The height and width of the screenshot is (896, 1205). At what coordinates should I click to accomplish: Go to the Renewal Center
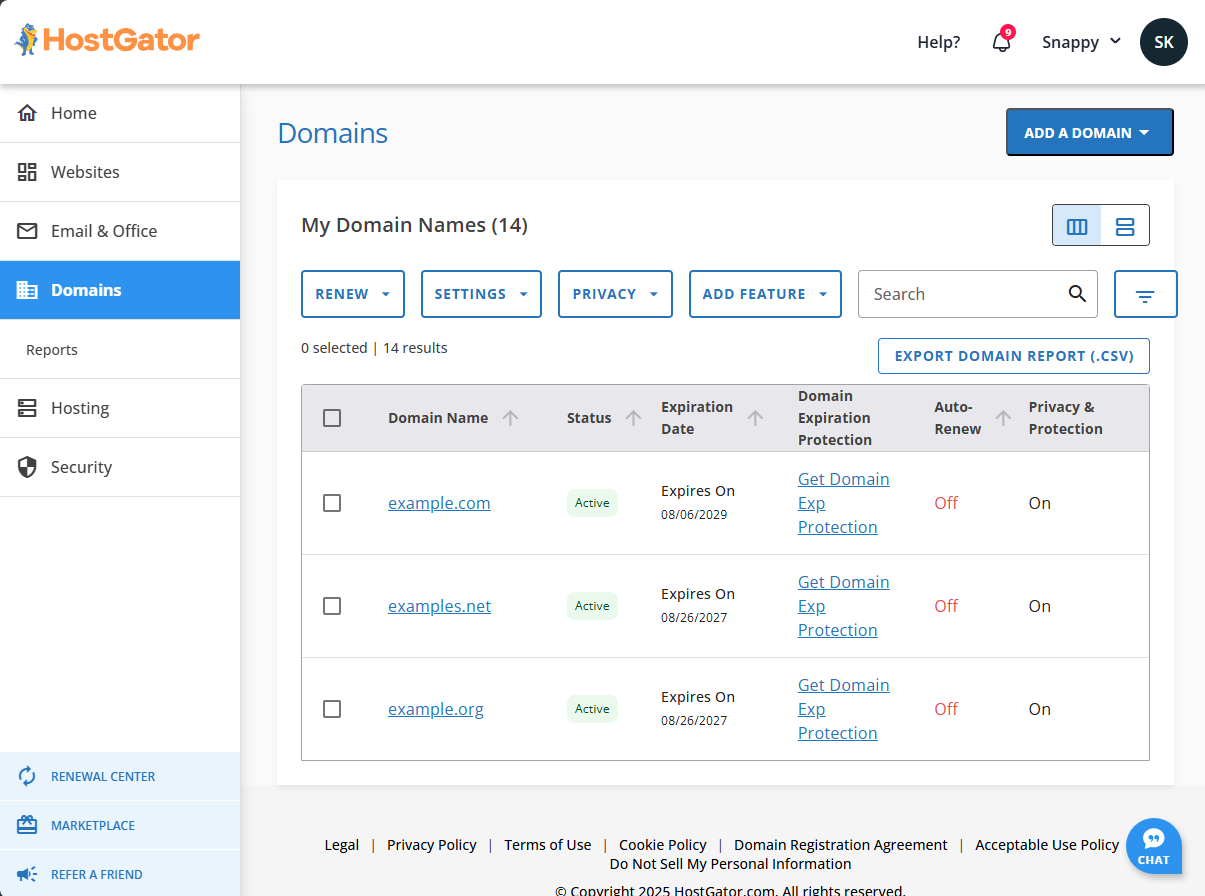pyautogui.click(x=104, y=776)
